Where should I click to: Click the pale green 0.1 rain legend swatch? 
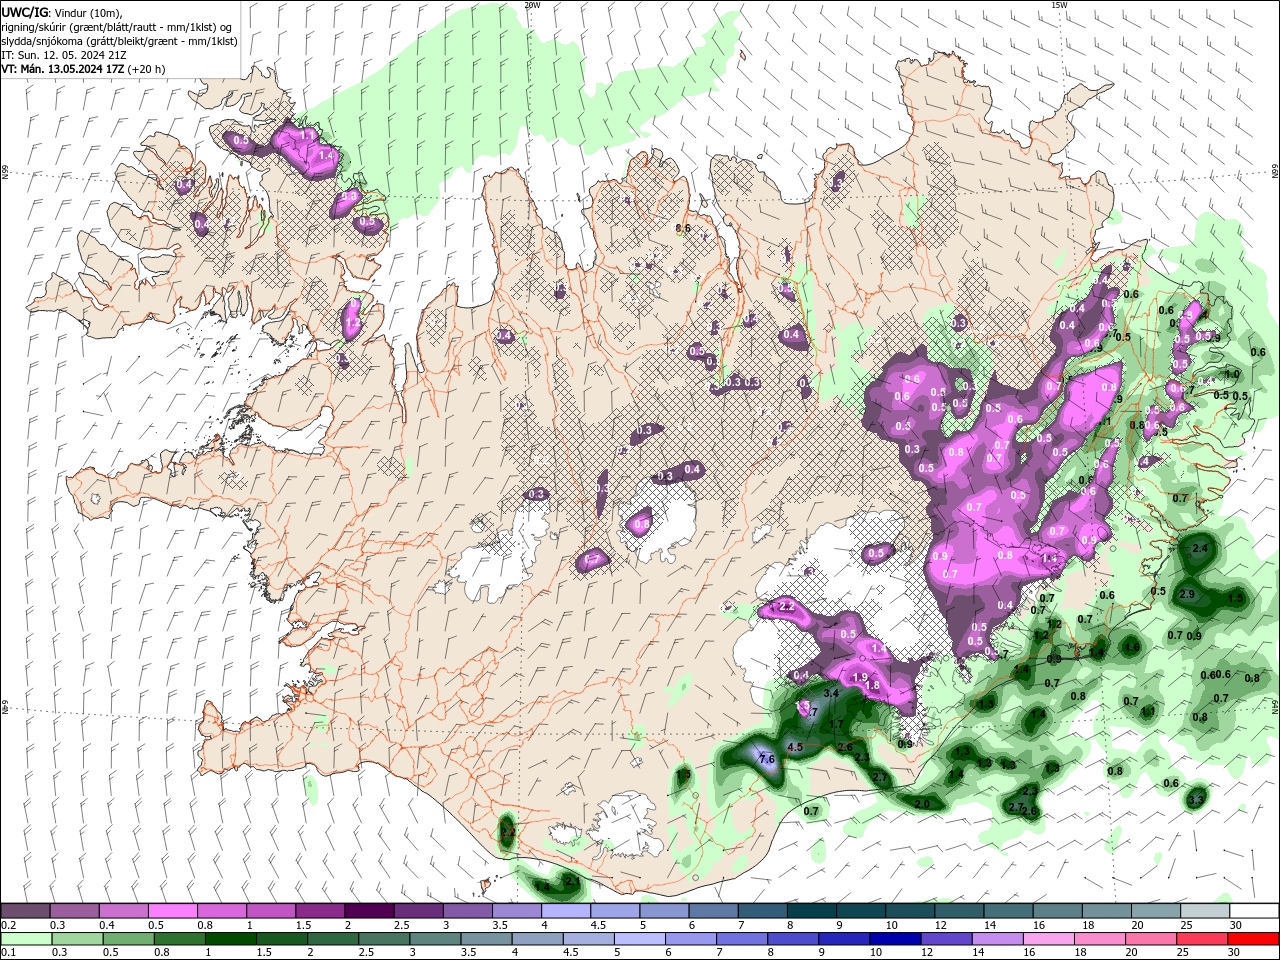26,939
